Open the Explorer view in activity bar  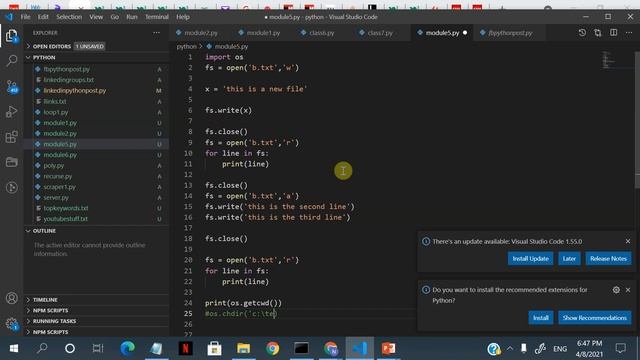coord(11,36)
